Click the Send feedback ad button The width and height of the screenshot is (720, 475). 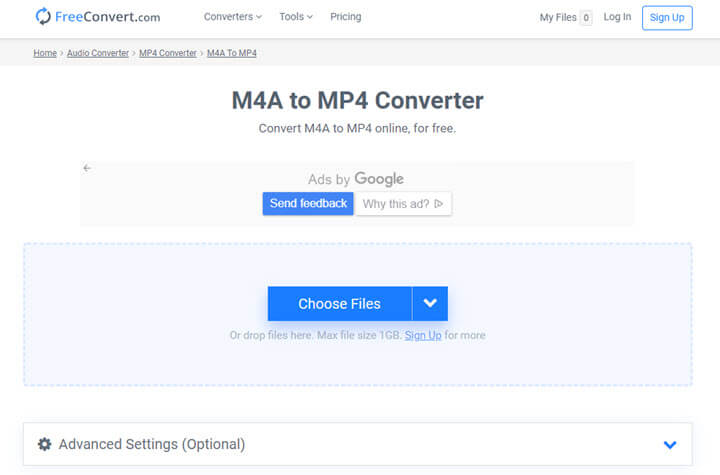(308, 204)
